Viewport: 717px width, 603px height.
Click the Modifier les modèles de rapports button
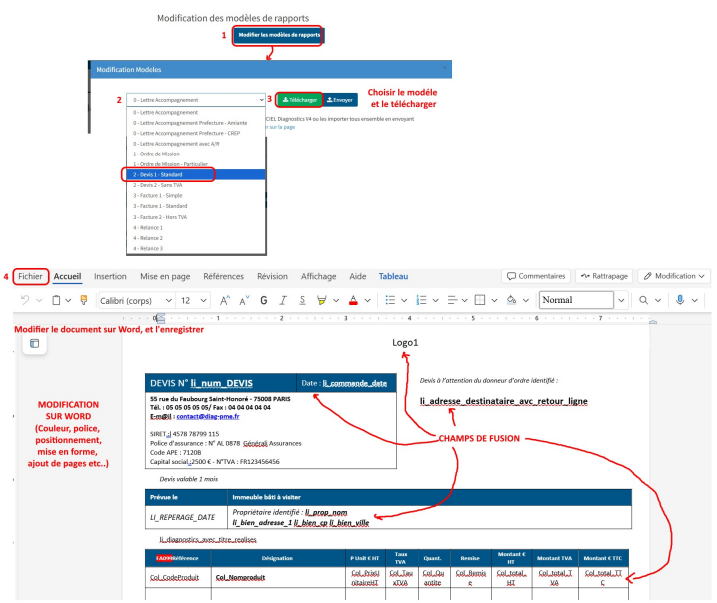point(279,35)
